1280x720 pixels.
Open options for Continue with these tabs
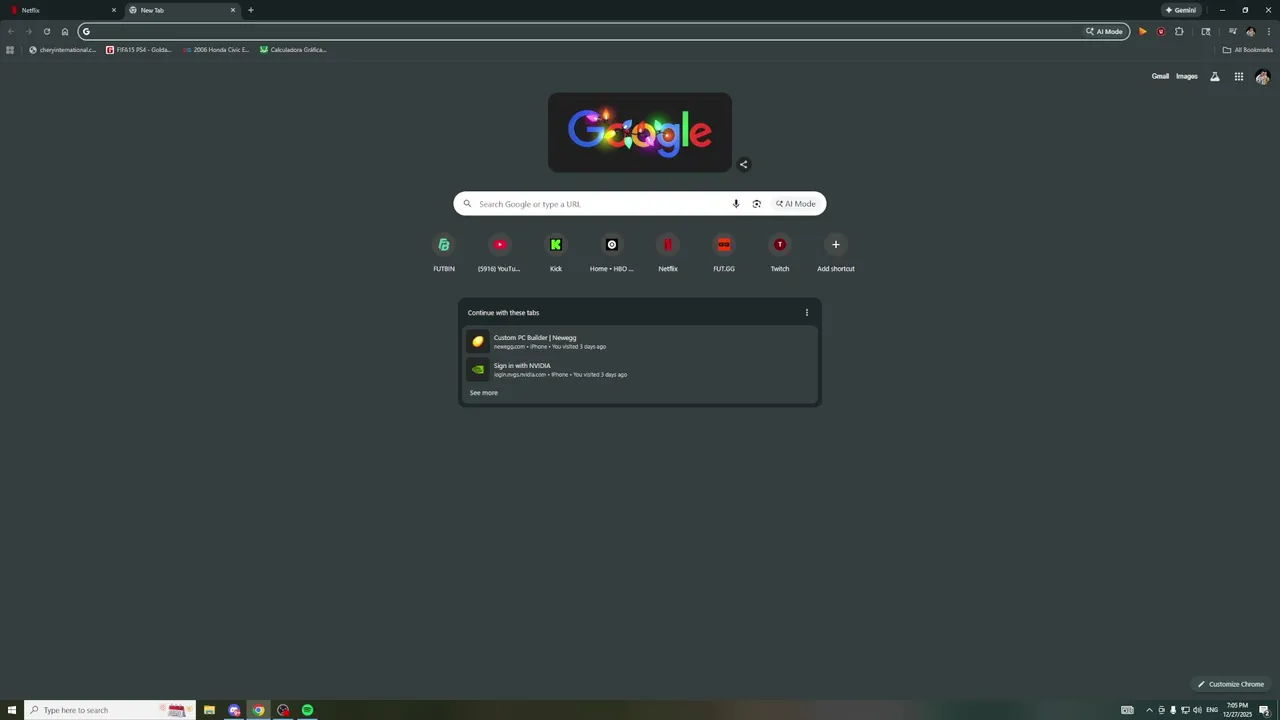pos(807,312)
